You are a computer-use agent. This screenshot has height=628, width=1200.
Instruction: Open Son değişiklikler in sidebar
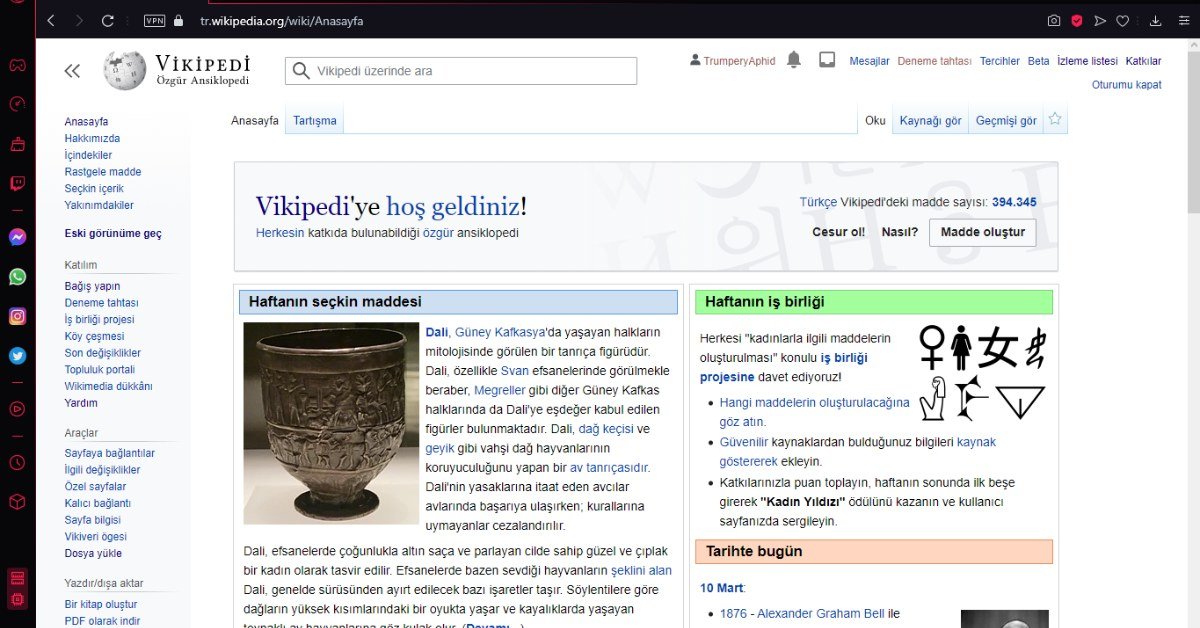point(103,353)
